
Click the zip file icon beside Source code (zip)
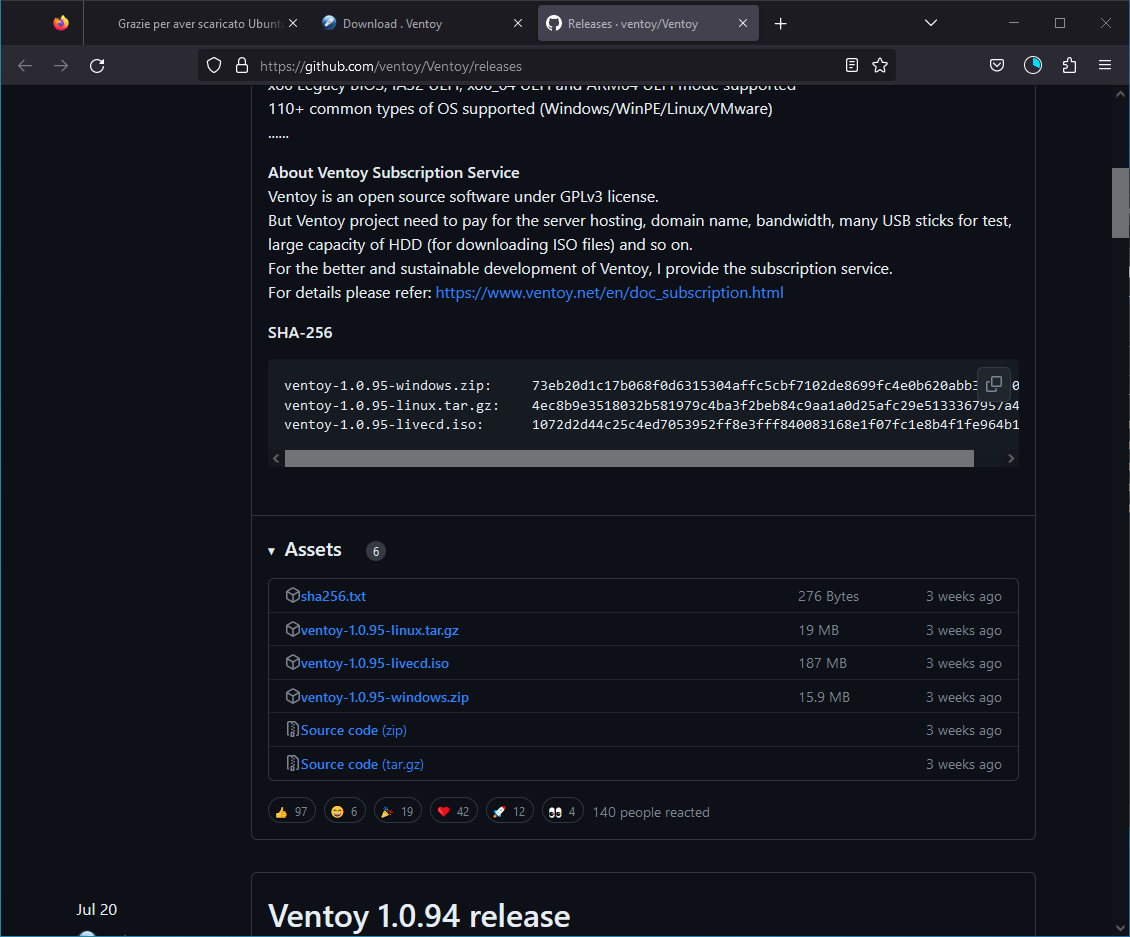tap(293, 729)
